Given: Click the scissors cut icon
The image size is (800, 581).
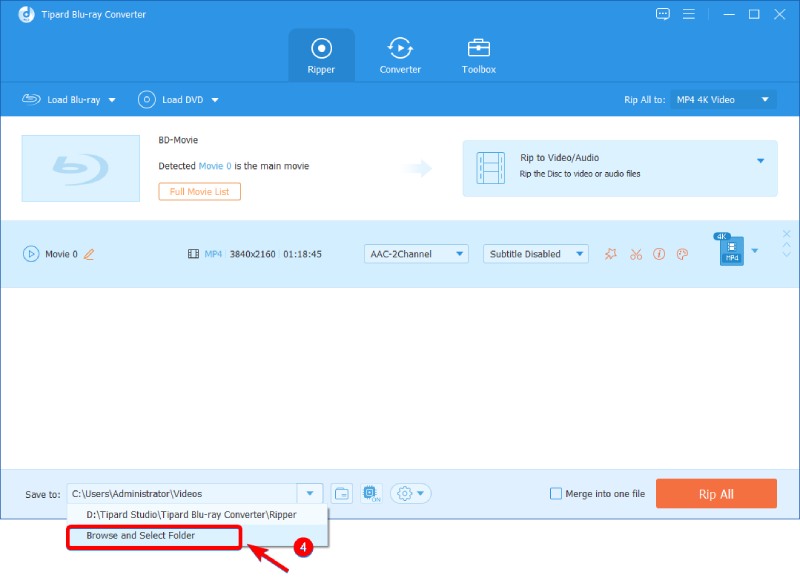Looking at the screenshot, I should tap(636, 254).
